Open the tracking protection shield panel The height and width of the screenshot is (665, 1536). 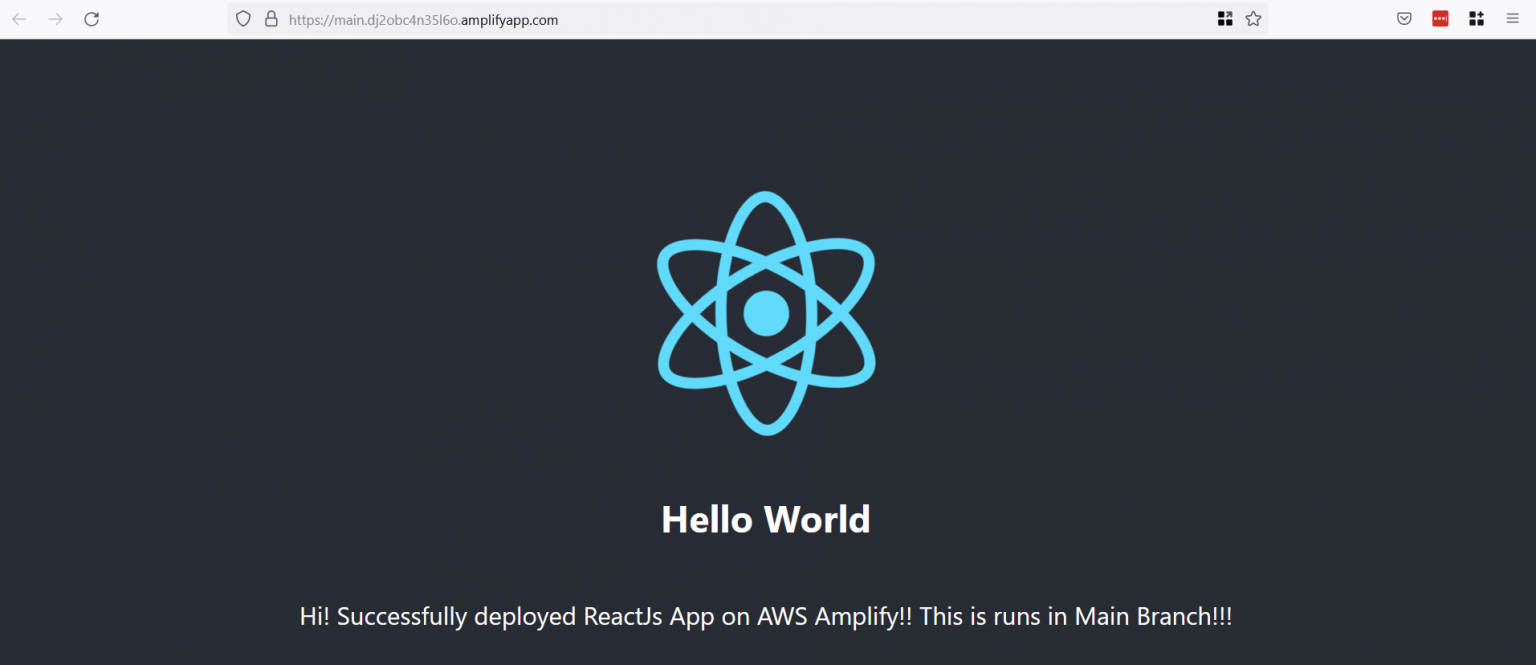tap(243, 18)
